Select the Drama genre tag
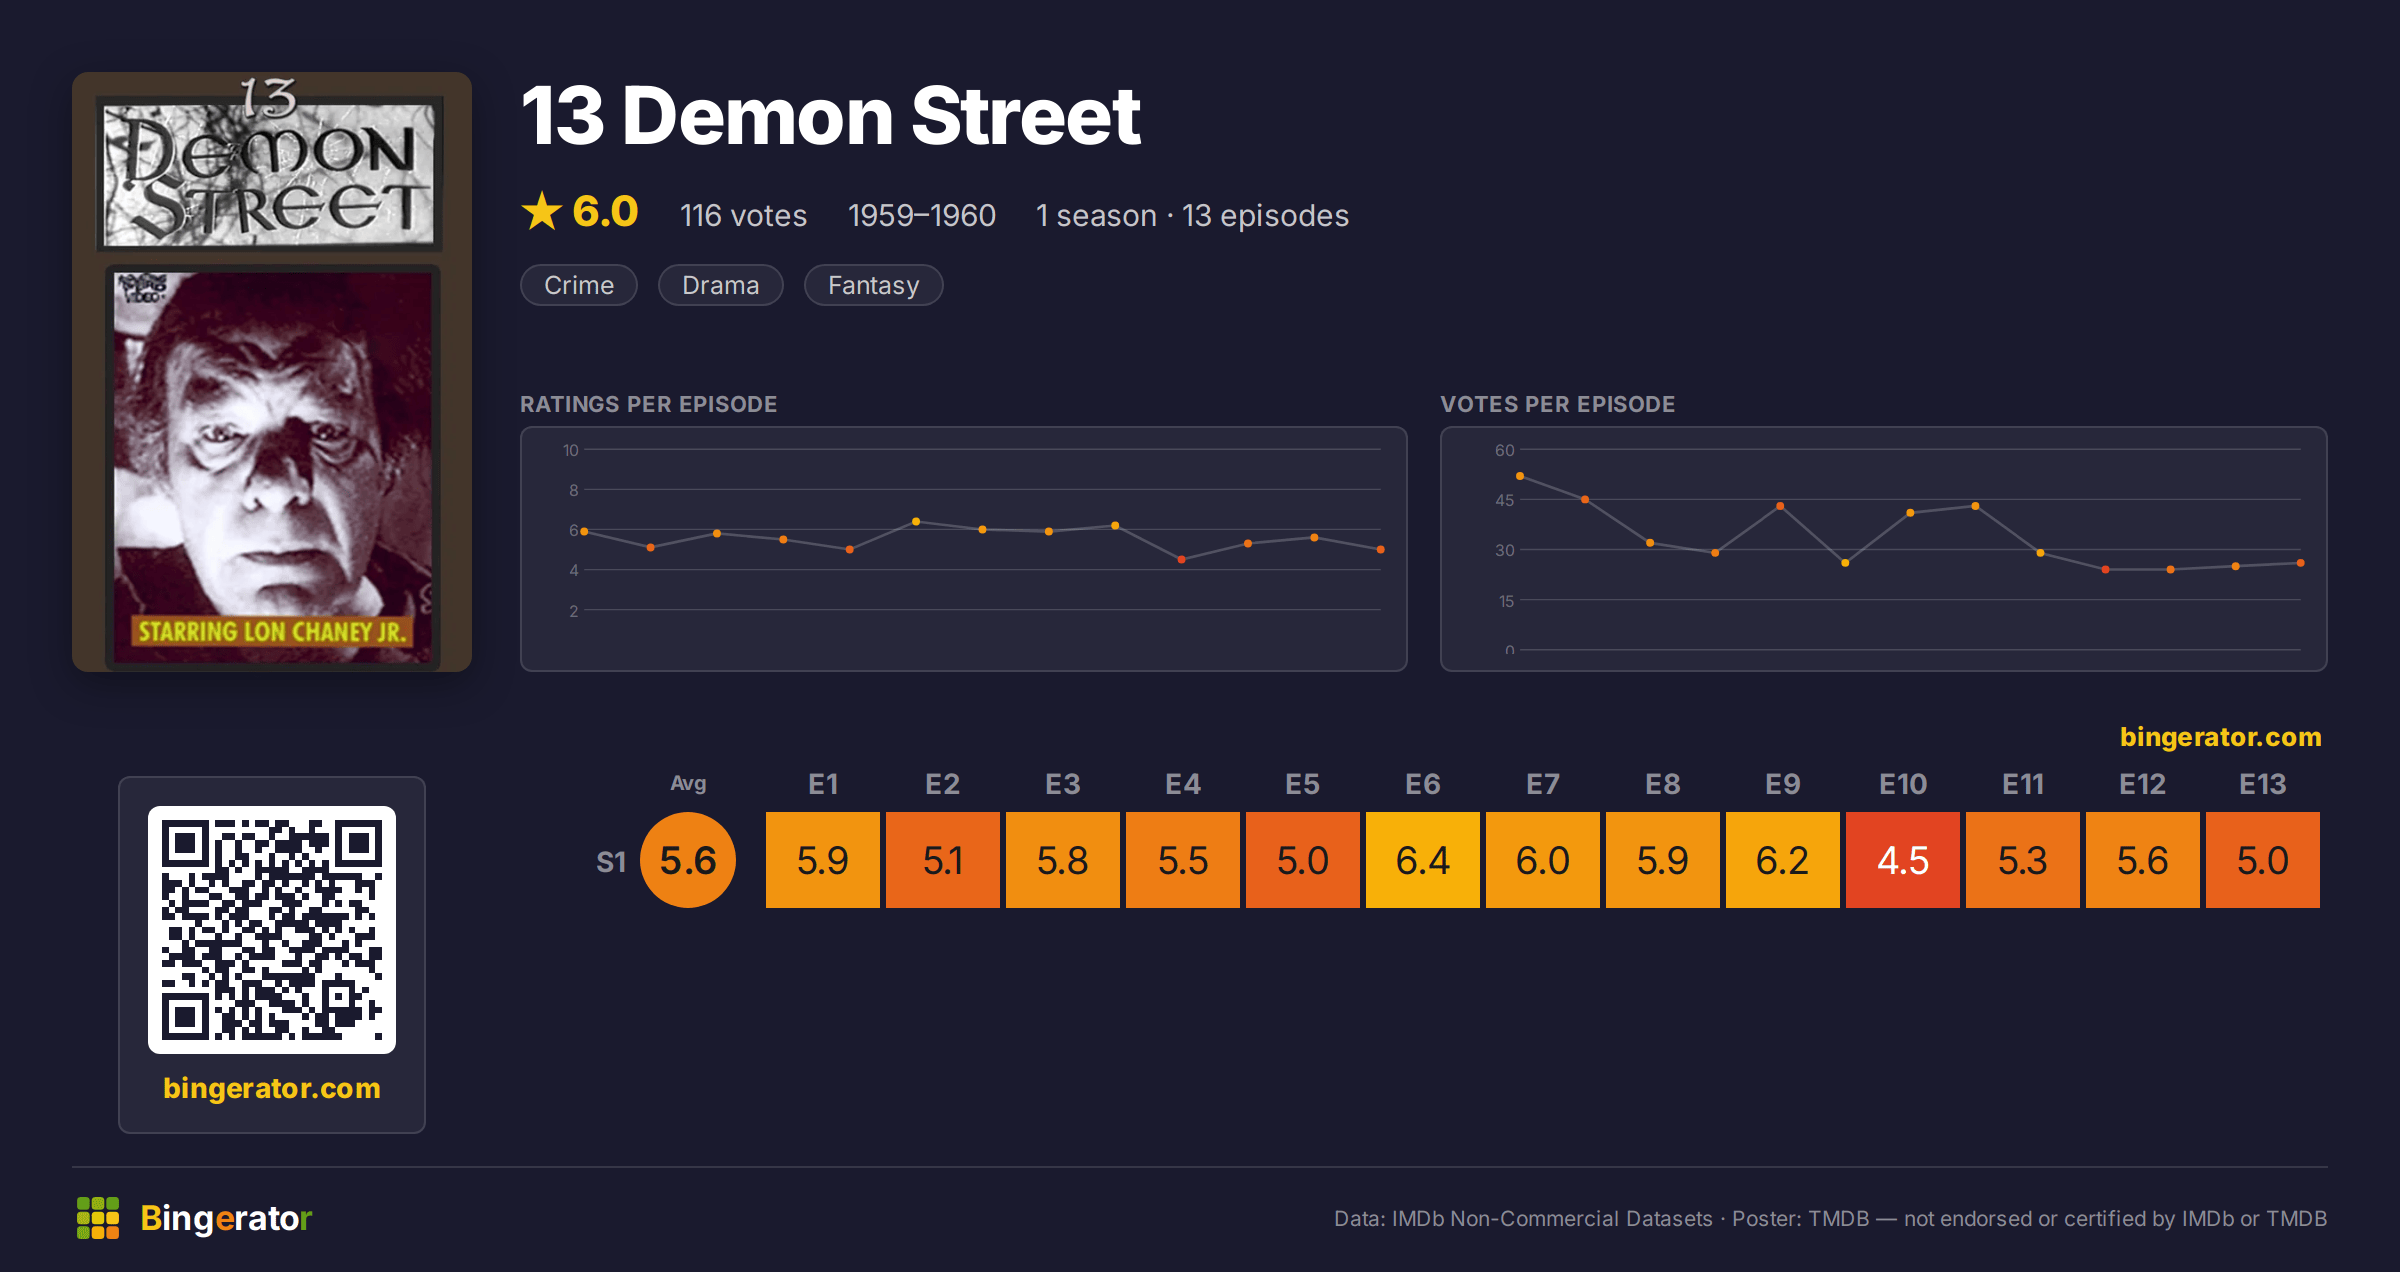Screen dimensions: 2400x1272 coord(721,285)
